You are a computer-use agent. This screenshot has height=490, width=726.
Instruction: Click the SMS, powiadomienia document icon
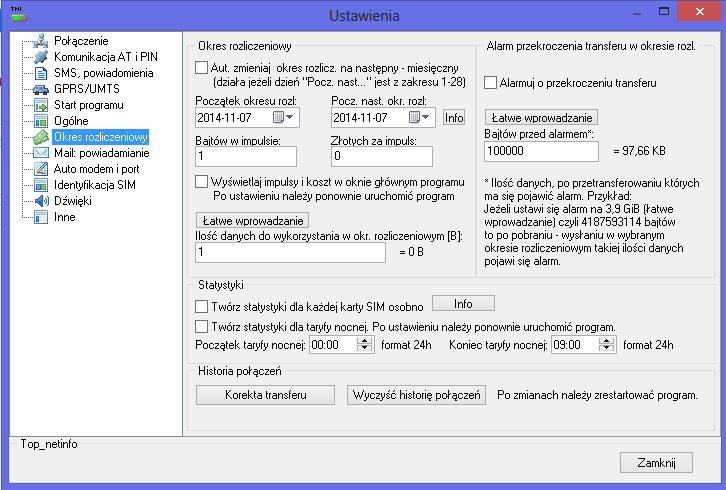click(41, 73)
